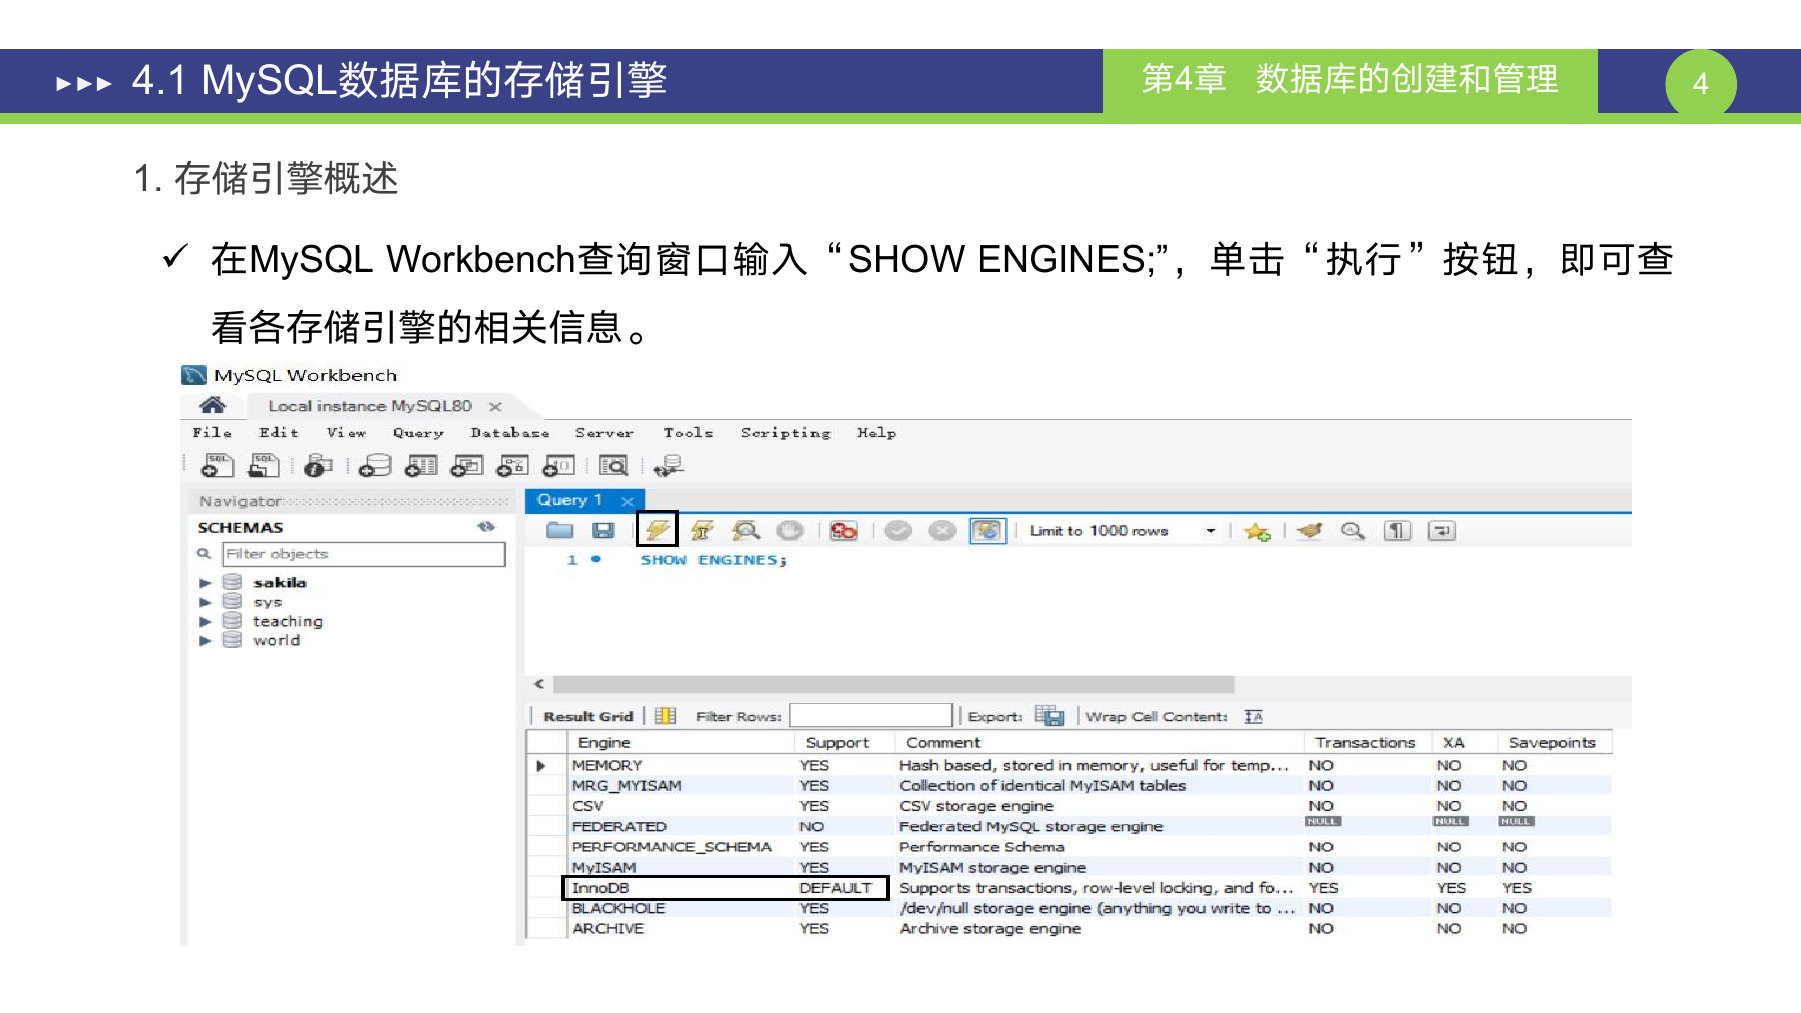Select the InnoDB engine cell
The width and height of the screenshot is (1801, 1013).
(680, 888)
